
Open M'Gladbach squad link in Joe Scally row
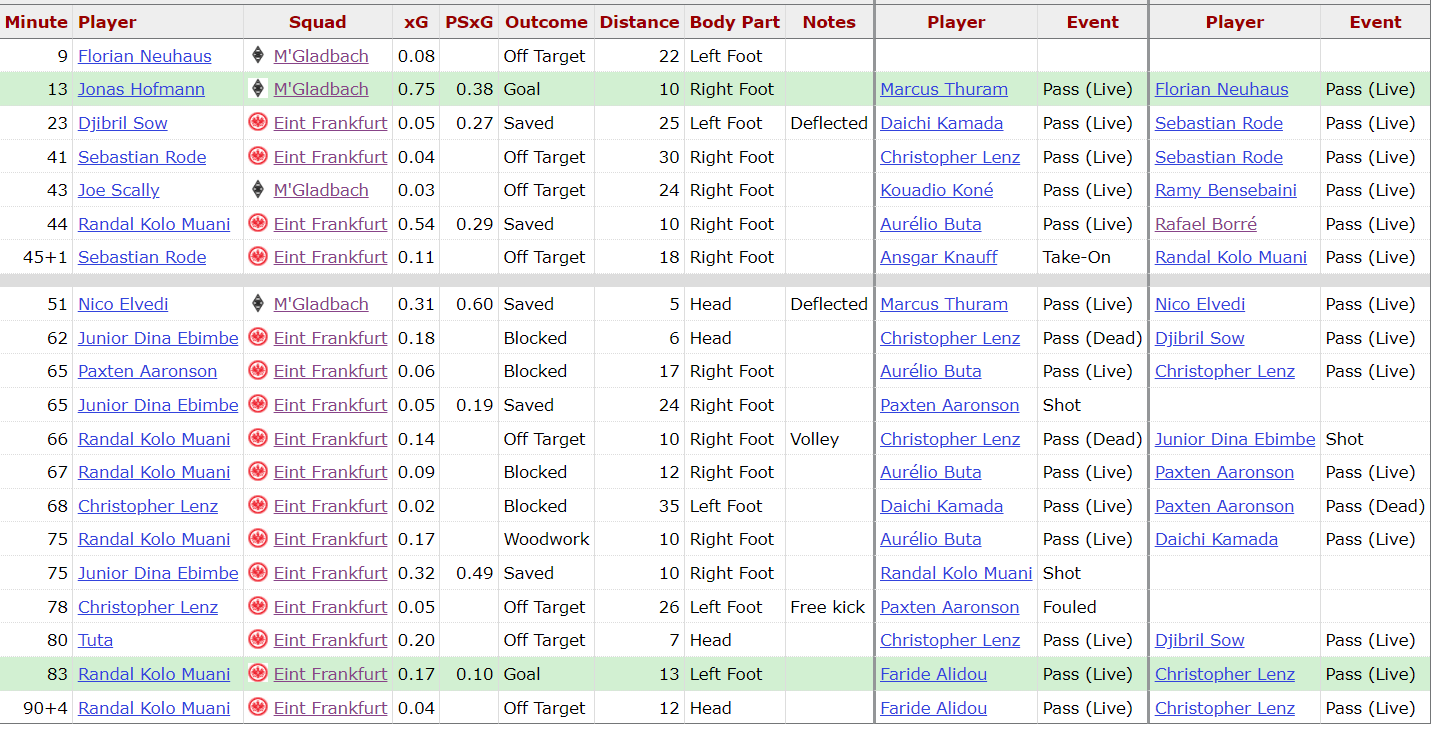point(321,190)
